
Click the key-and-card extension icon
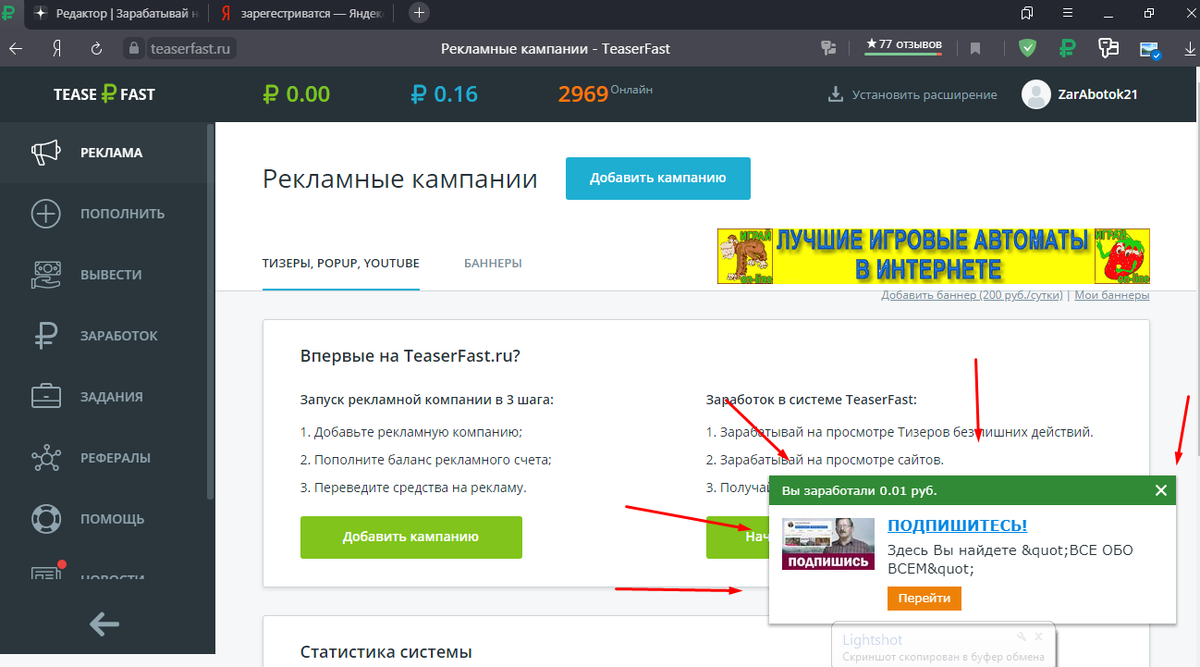tap(1108, 48)
